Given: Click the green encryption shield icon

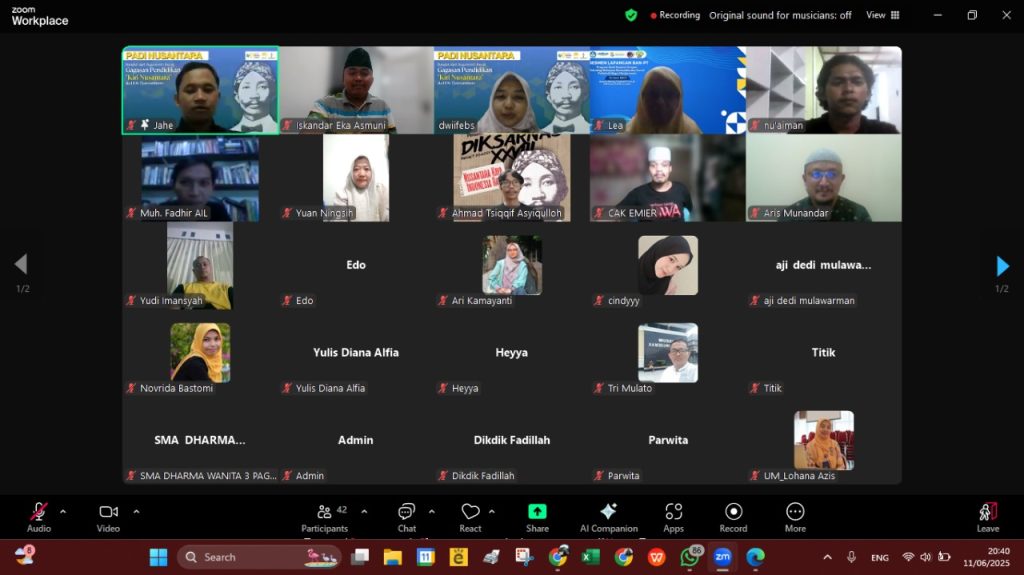Looking at the screenshot, I should coord(631,15).
